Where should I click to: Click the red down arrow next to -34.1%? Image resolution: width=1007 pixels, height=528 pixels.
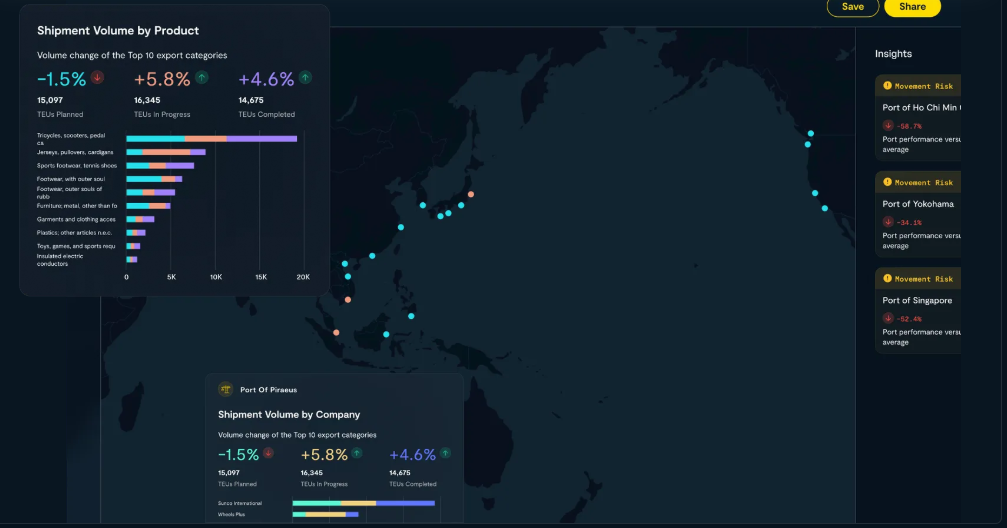[888, 222]
